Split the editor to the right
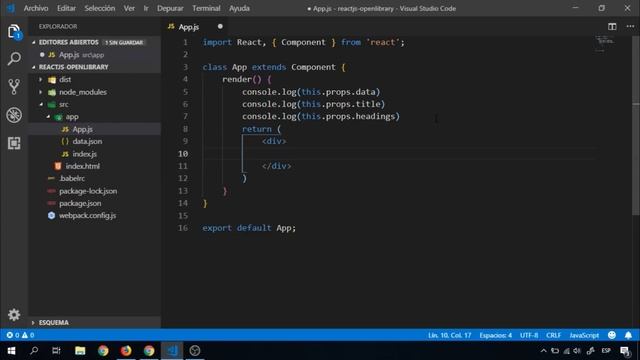This screenshot has width=640, height=360. tap(612, 27)
